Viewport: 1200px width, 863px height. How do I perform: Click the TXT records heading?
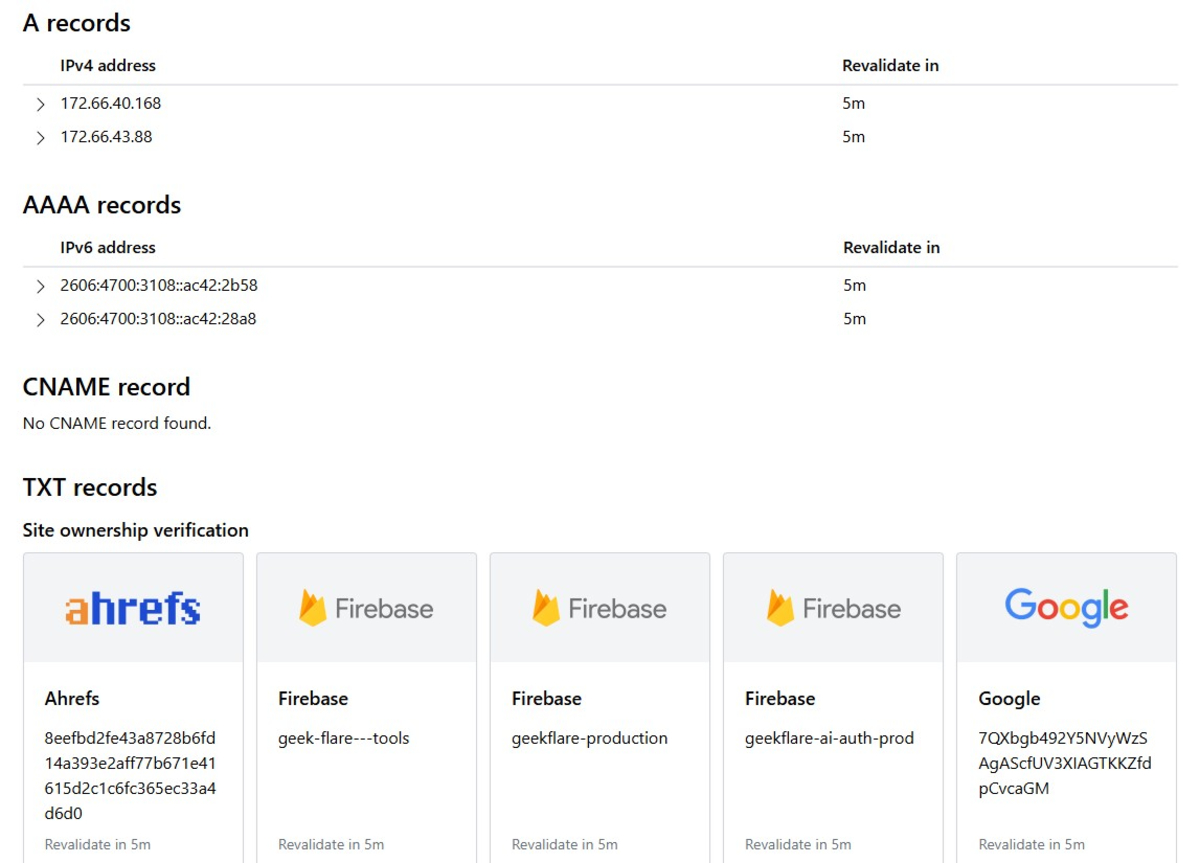[x=90, y=488]
